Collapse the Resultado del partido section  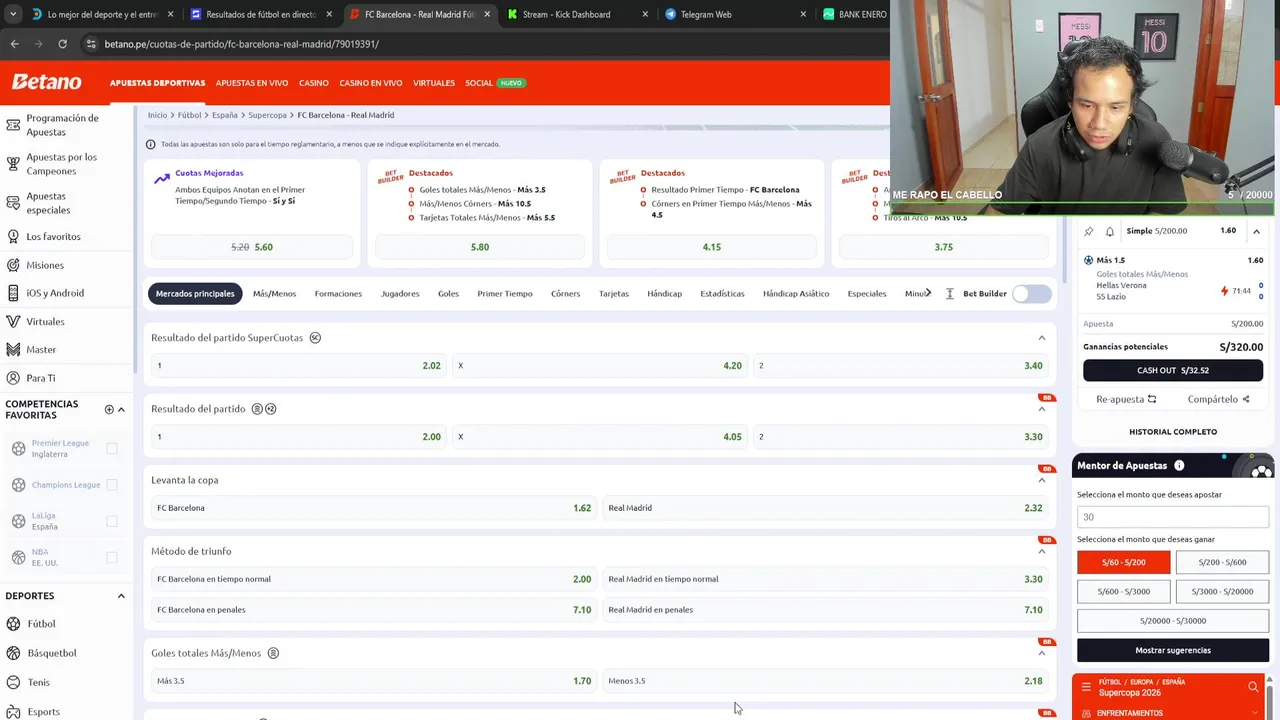click(x=1041, y=409)
